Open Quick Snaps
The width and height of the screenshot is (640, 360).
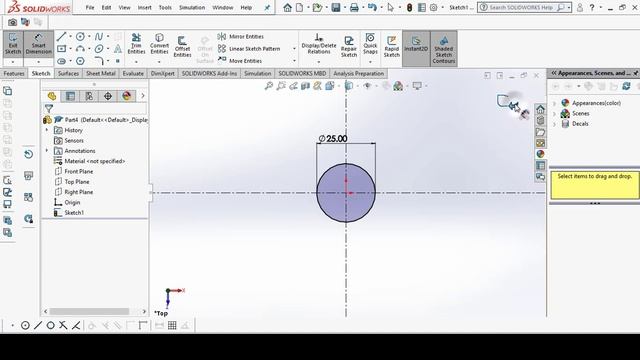(x=370, y=44)
